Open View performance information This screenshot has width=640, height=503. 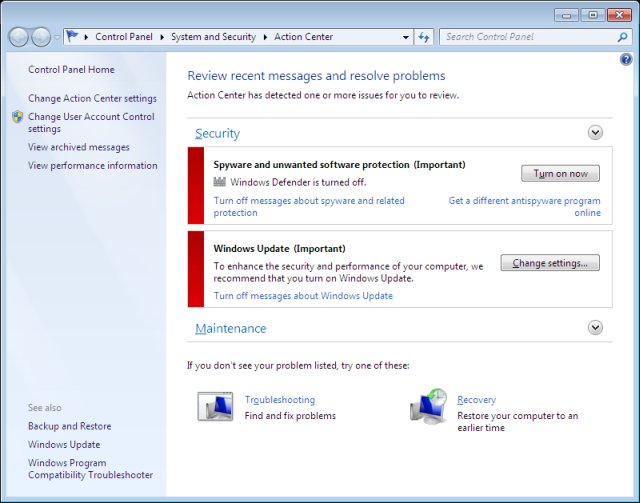93,165
